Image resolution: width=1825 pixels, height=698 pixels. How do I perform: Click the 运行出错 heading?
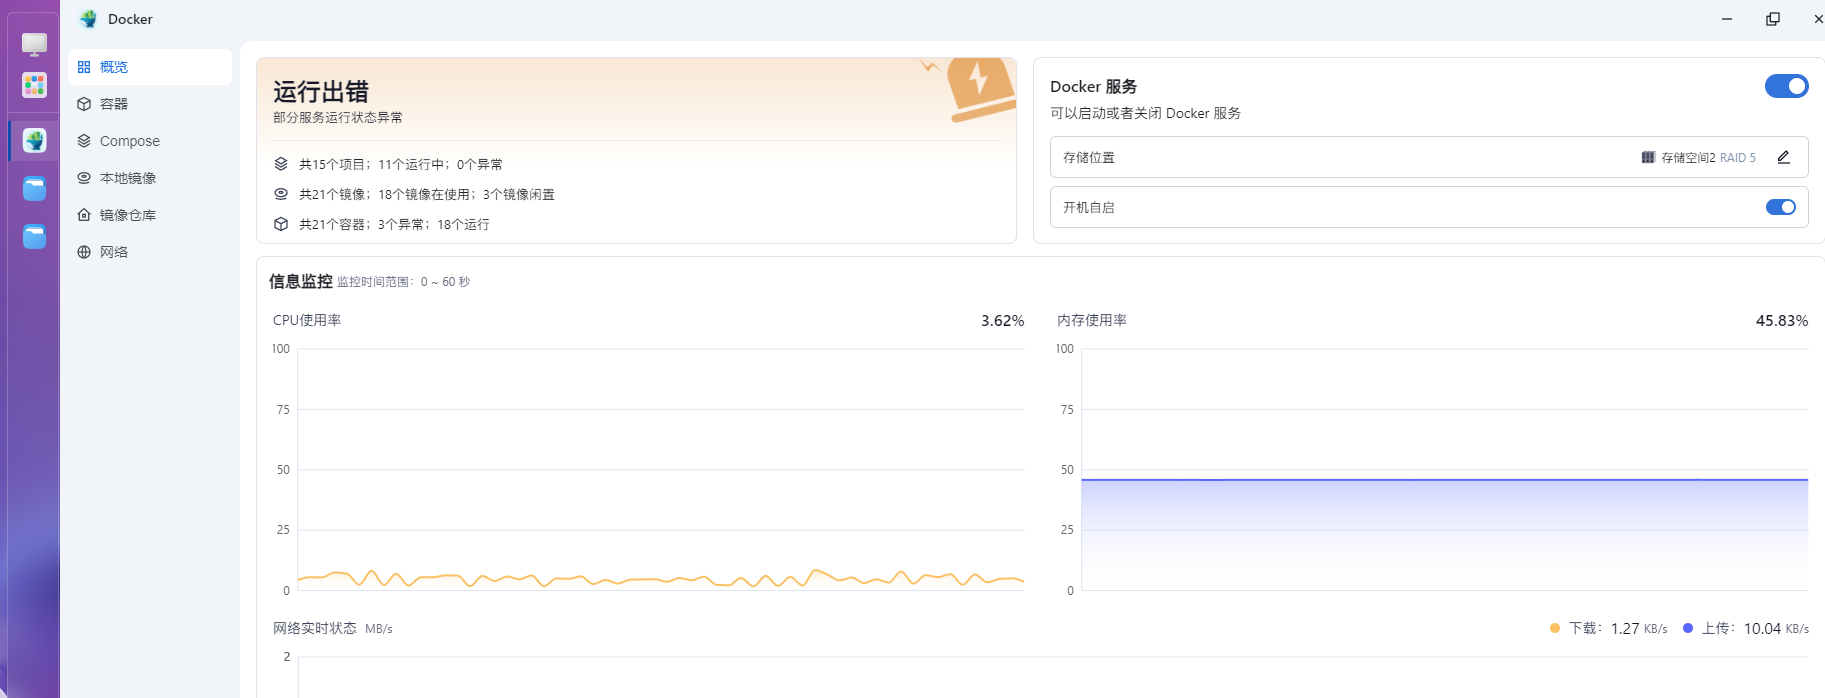[321, 92]
